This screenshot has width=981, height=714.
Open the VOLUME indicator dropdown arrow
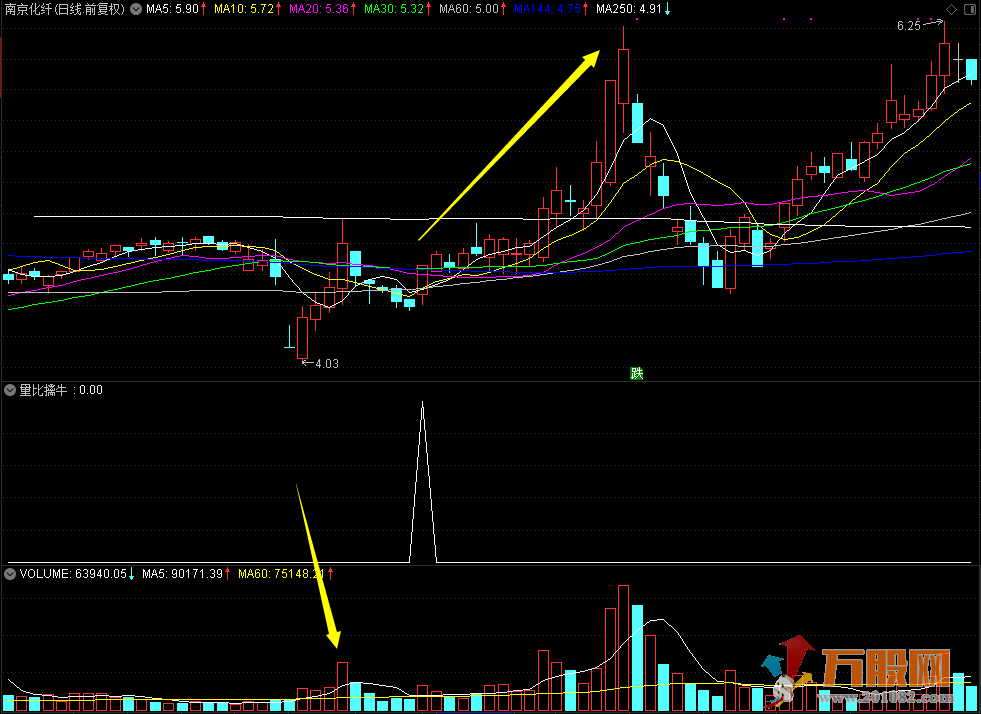10,574
